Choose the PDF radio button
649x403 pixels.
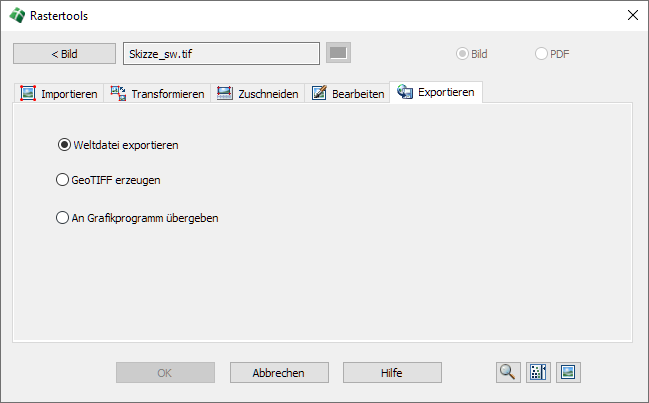click(x=542, y=54)
